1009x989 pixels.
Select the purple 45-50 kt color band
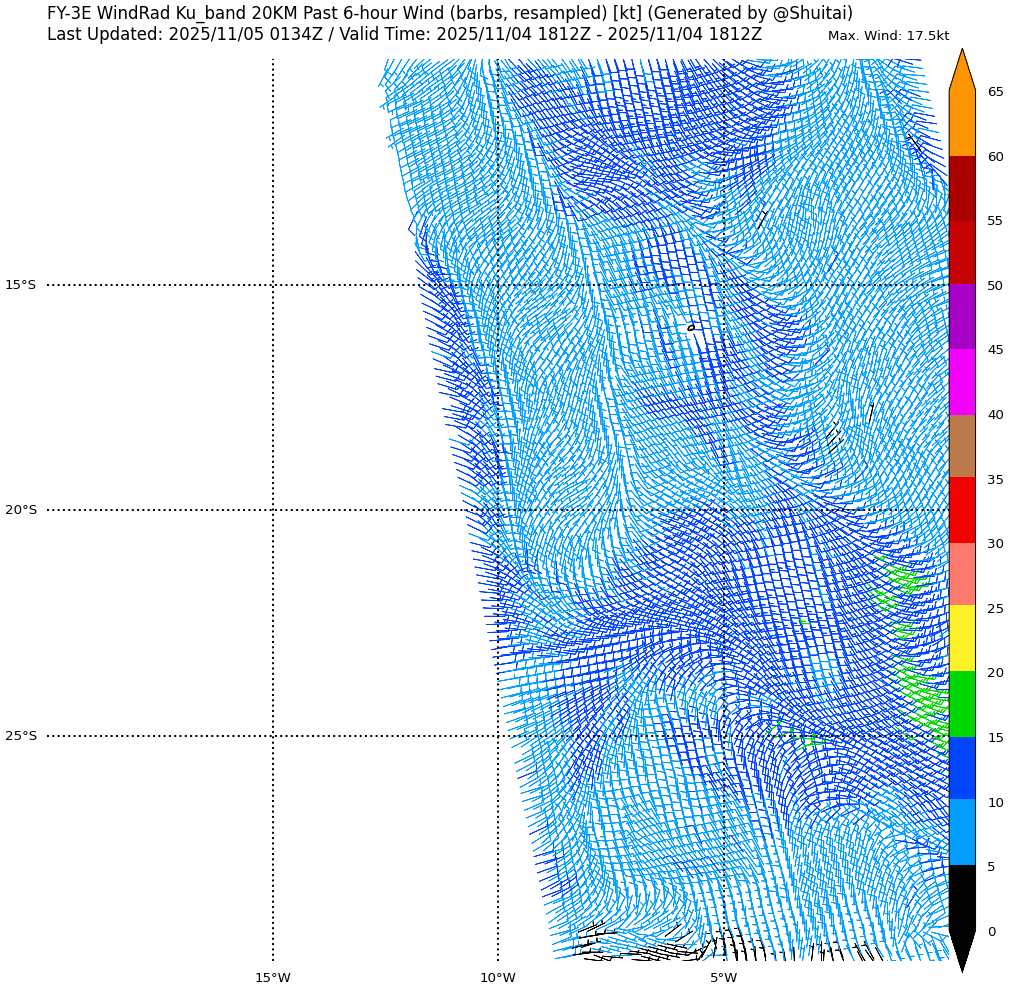point(961,317)
